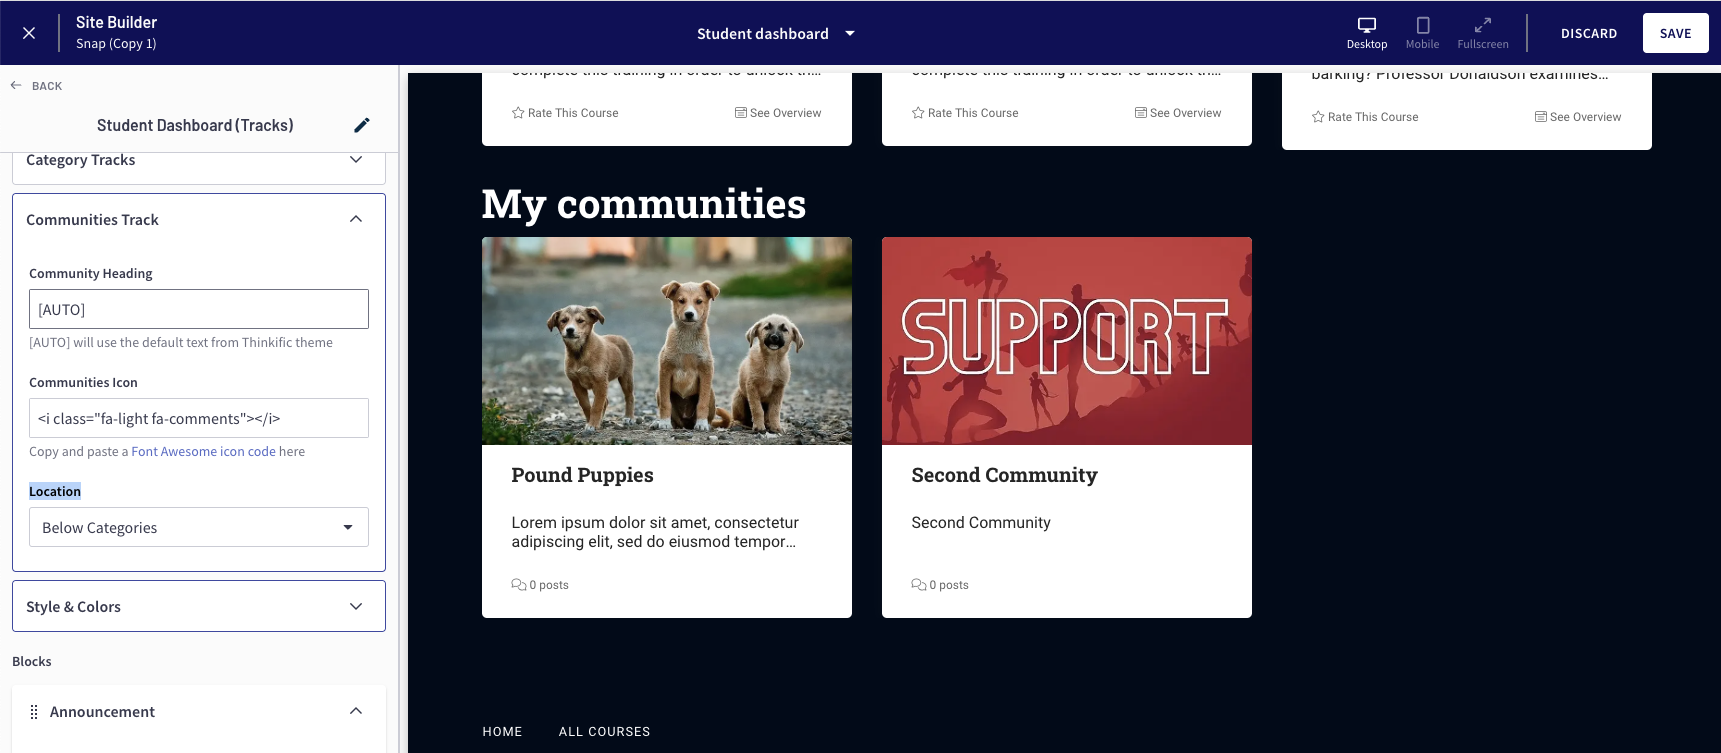Click the Community Heading input field
Image resolution: width=1721 pixels, height=753 pixels.
click(x=199, y=310)
